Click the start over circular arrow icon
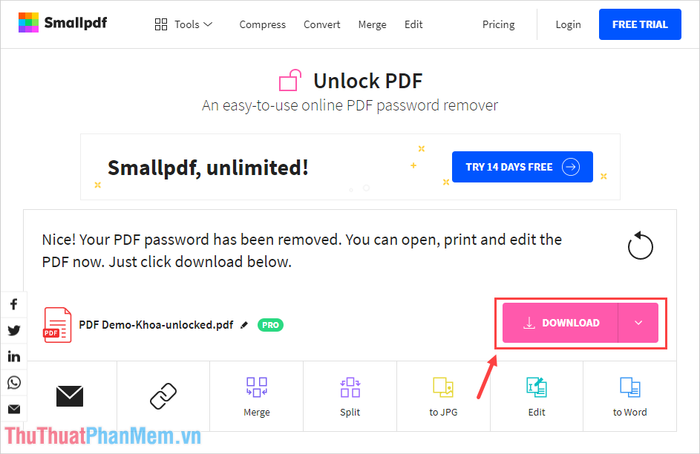Image resolution: width=700 pixels, height=454 pixels. [x=640, y=246]
